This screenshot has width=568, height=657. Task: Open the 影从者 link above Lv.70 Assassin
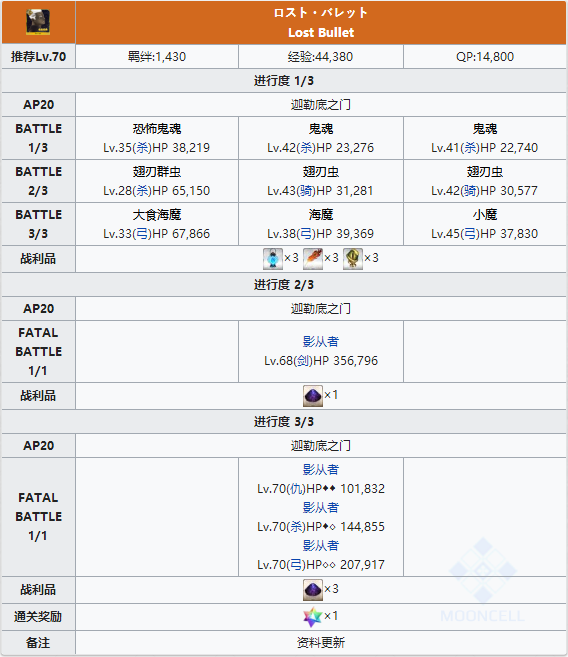321,508
